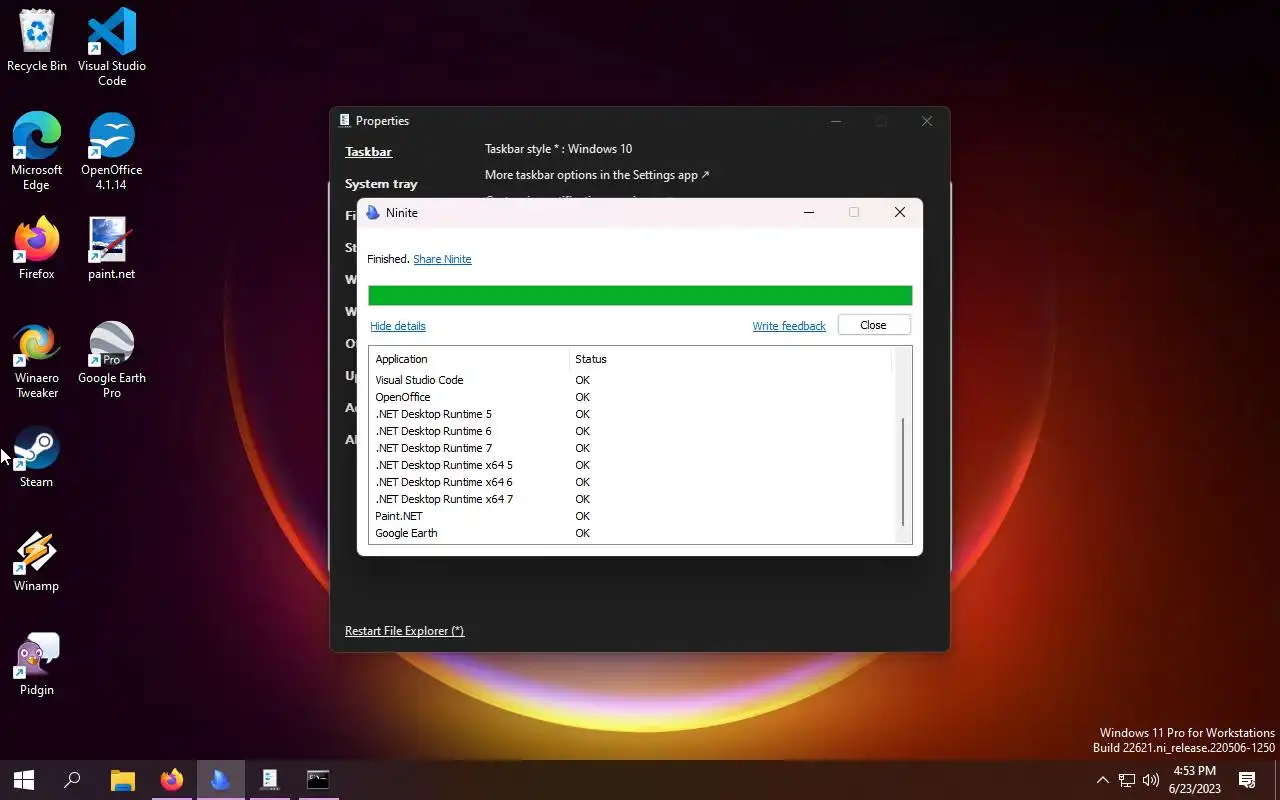Select the Winamp desktop shortcut
The width and height of the screenshot is (1280, 800).
37,561
